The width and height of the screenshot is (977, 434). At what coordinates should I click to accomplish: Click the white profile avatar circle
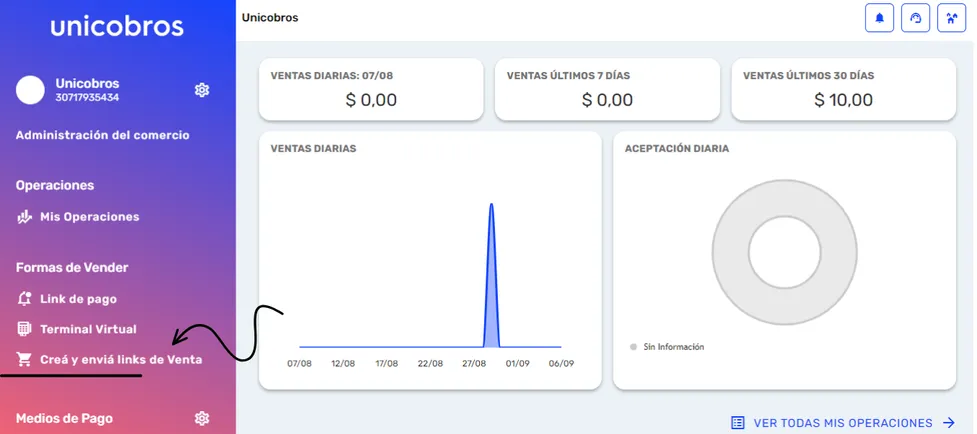coord(30,90)
